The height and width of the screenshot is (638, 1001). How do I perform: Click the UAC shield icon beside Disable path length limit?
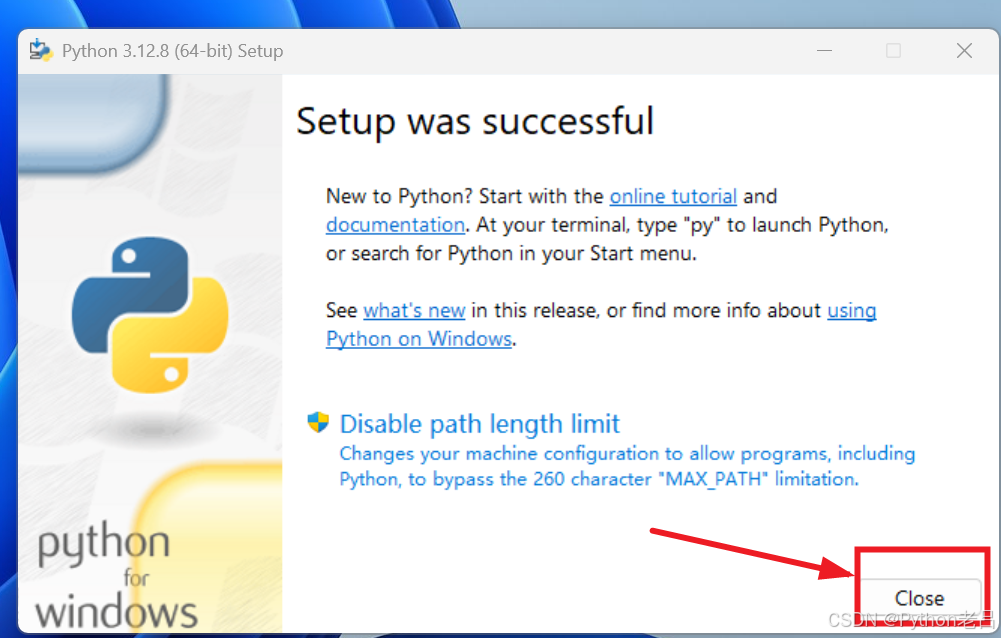tap(318, 423)
